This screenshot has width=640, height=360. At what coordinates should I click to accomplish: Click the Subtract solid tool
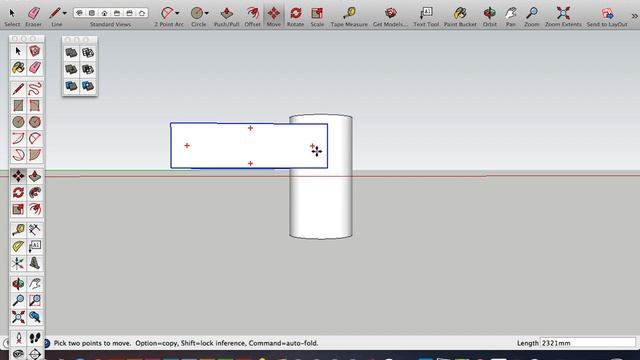[x=88, y=69]
